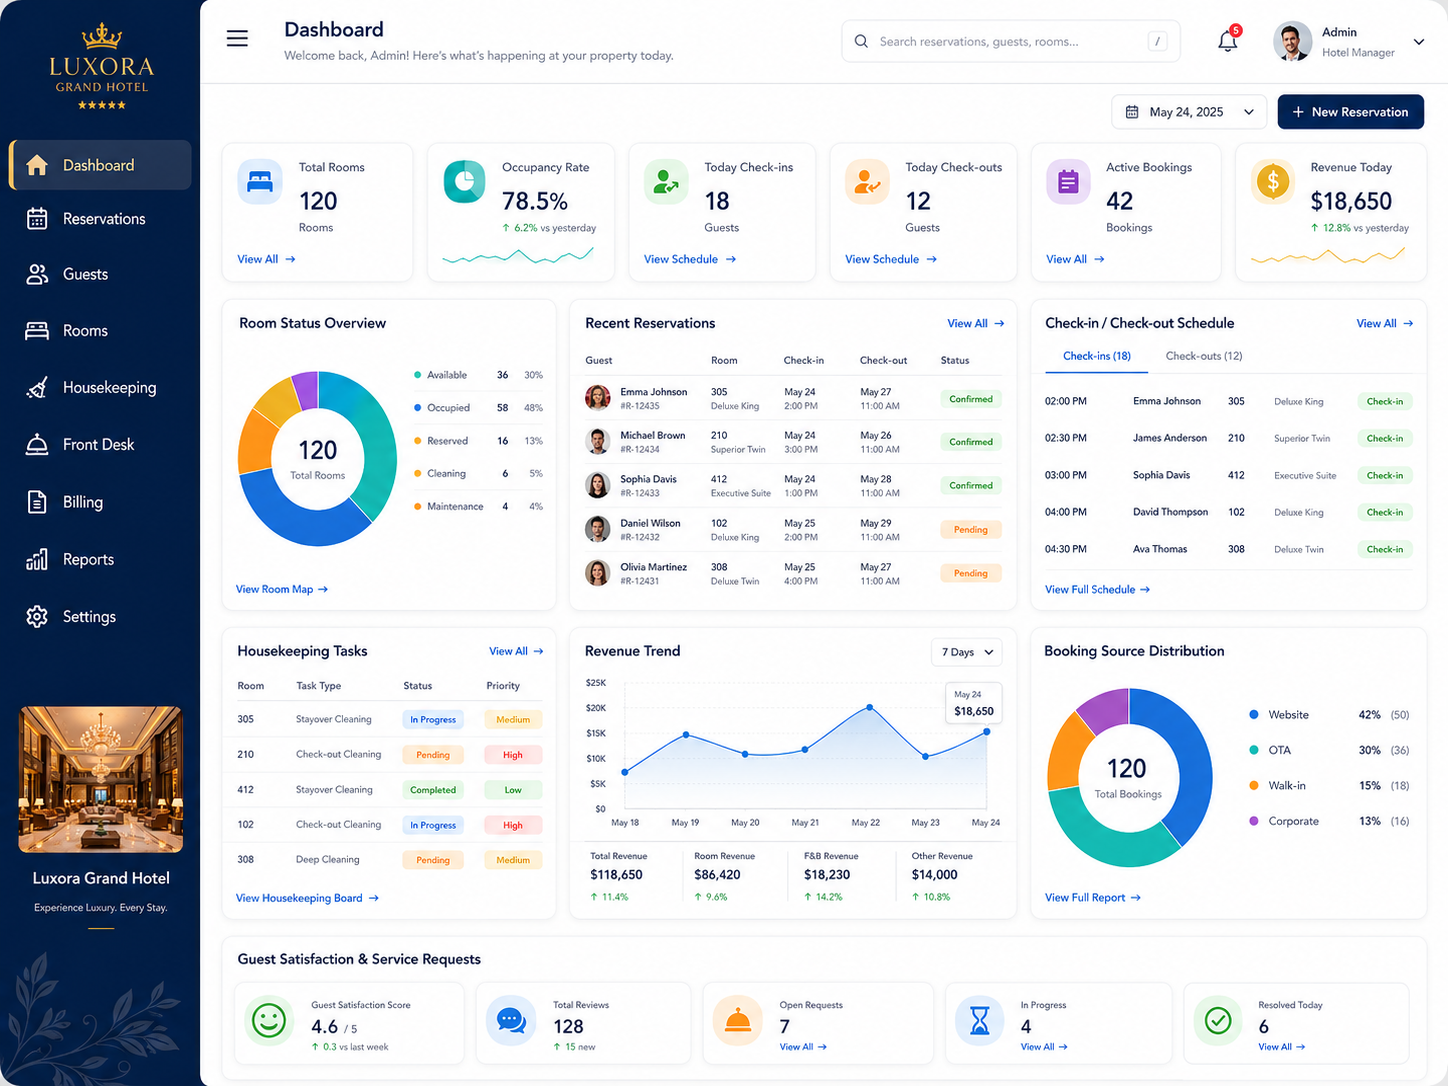The image size is (1448, 1086).
Task: Click the Total Reviews chat bubble icon
Action: (511, 1021)
